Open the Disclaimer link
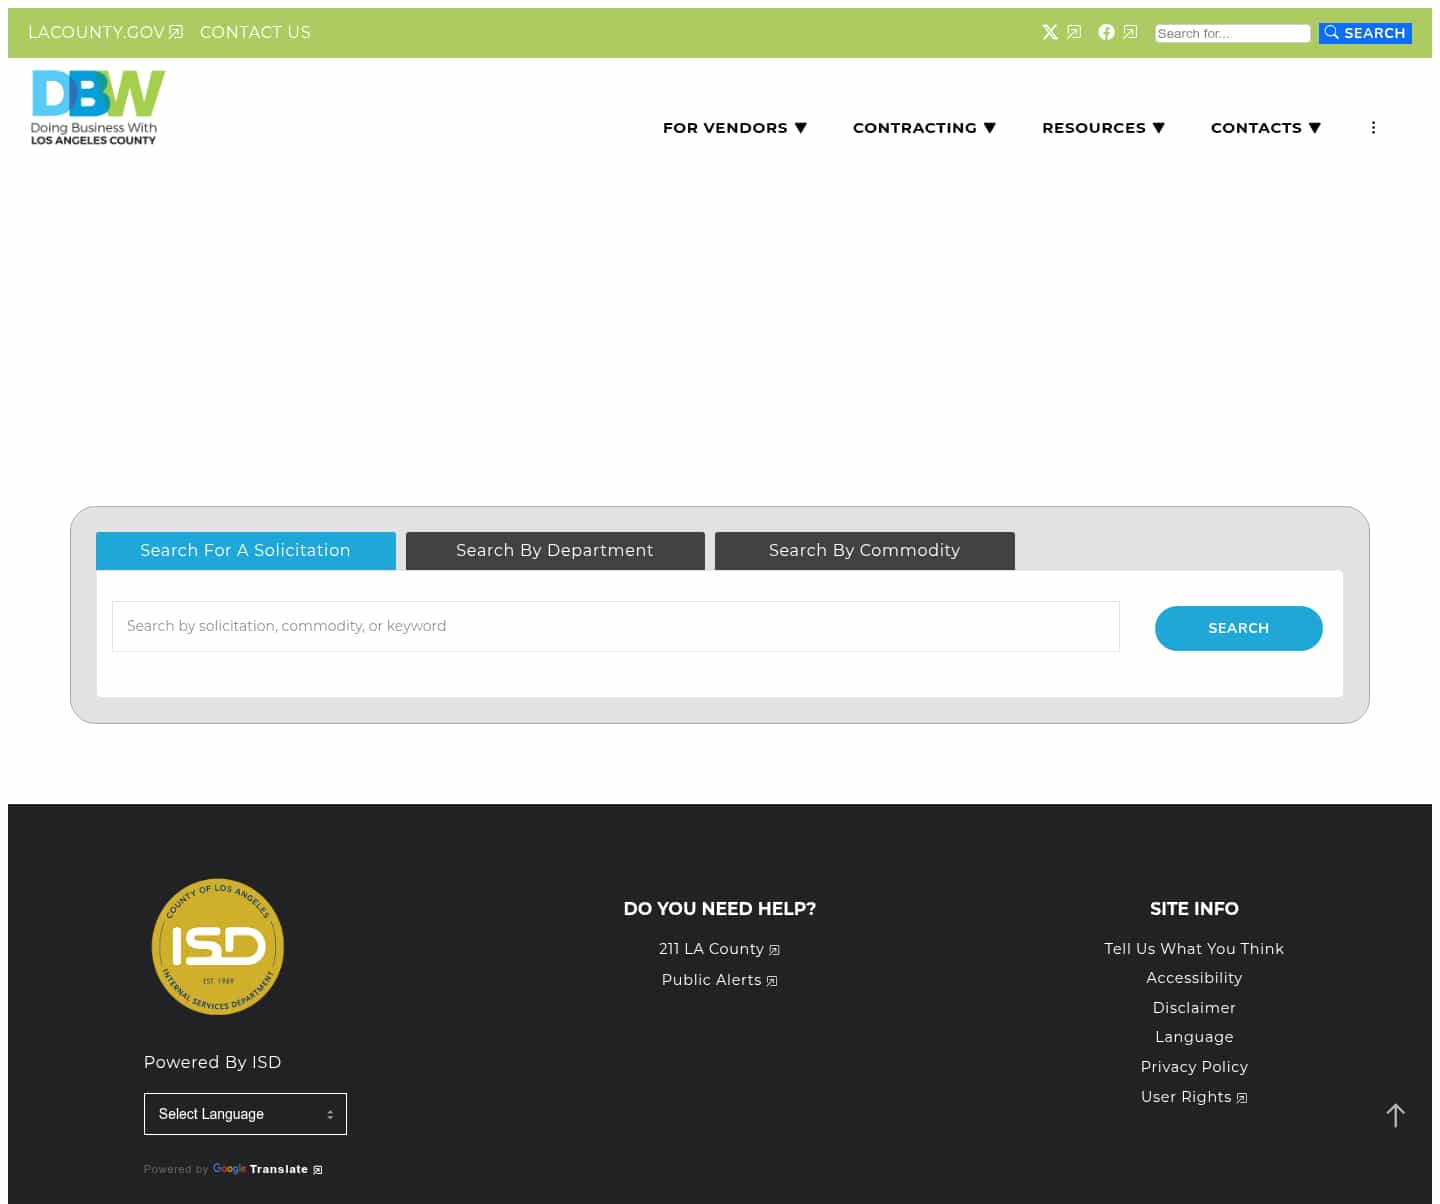The image size is (1440, 1204). click(1194, 1008)
